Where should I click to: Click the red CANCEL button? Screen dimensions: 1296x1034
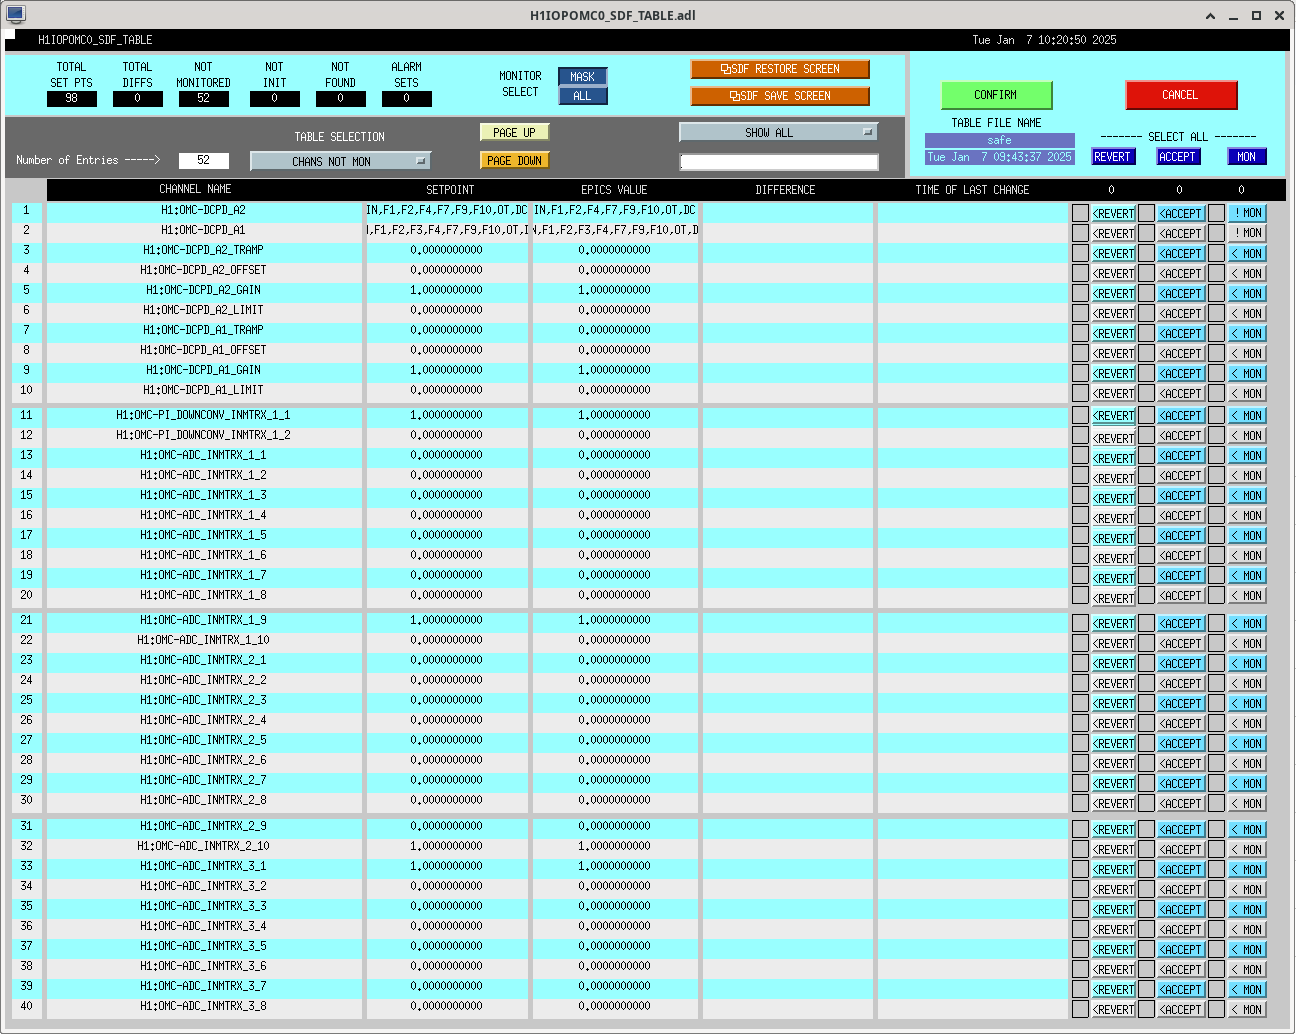click(1181, 95)
